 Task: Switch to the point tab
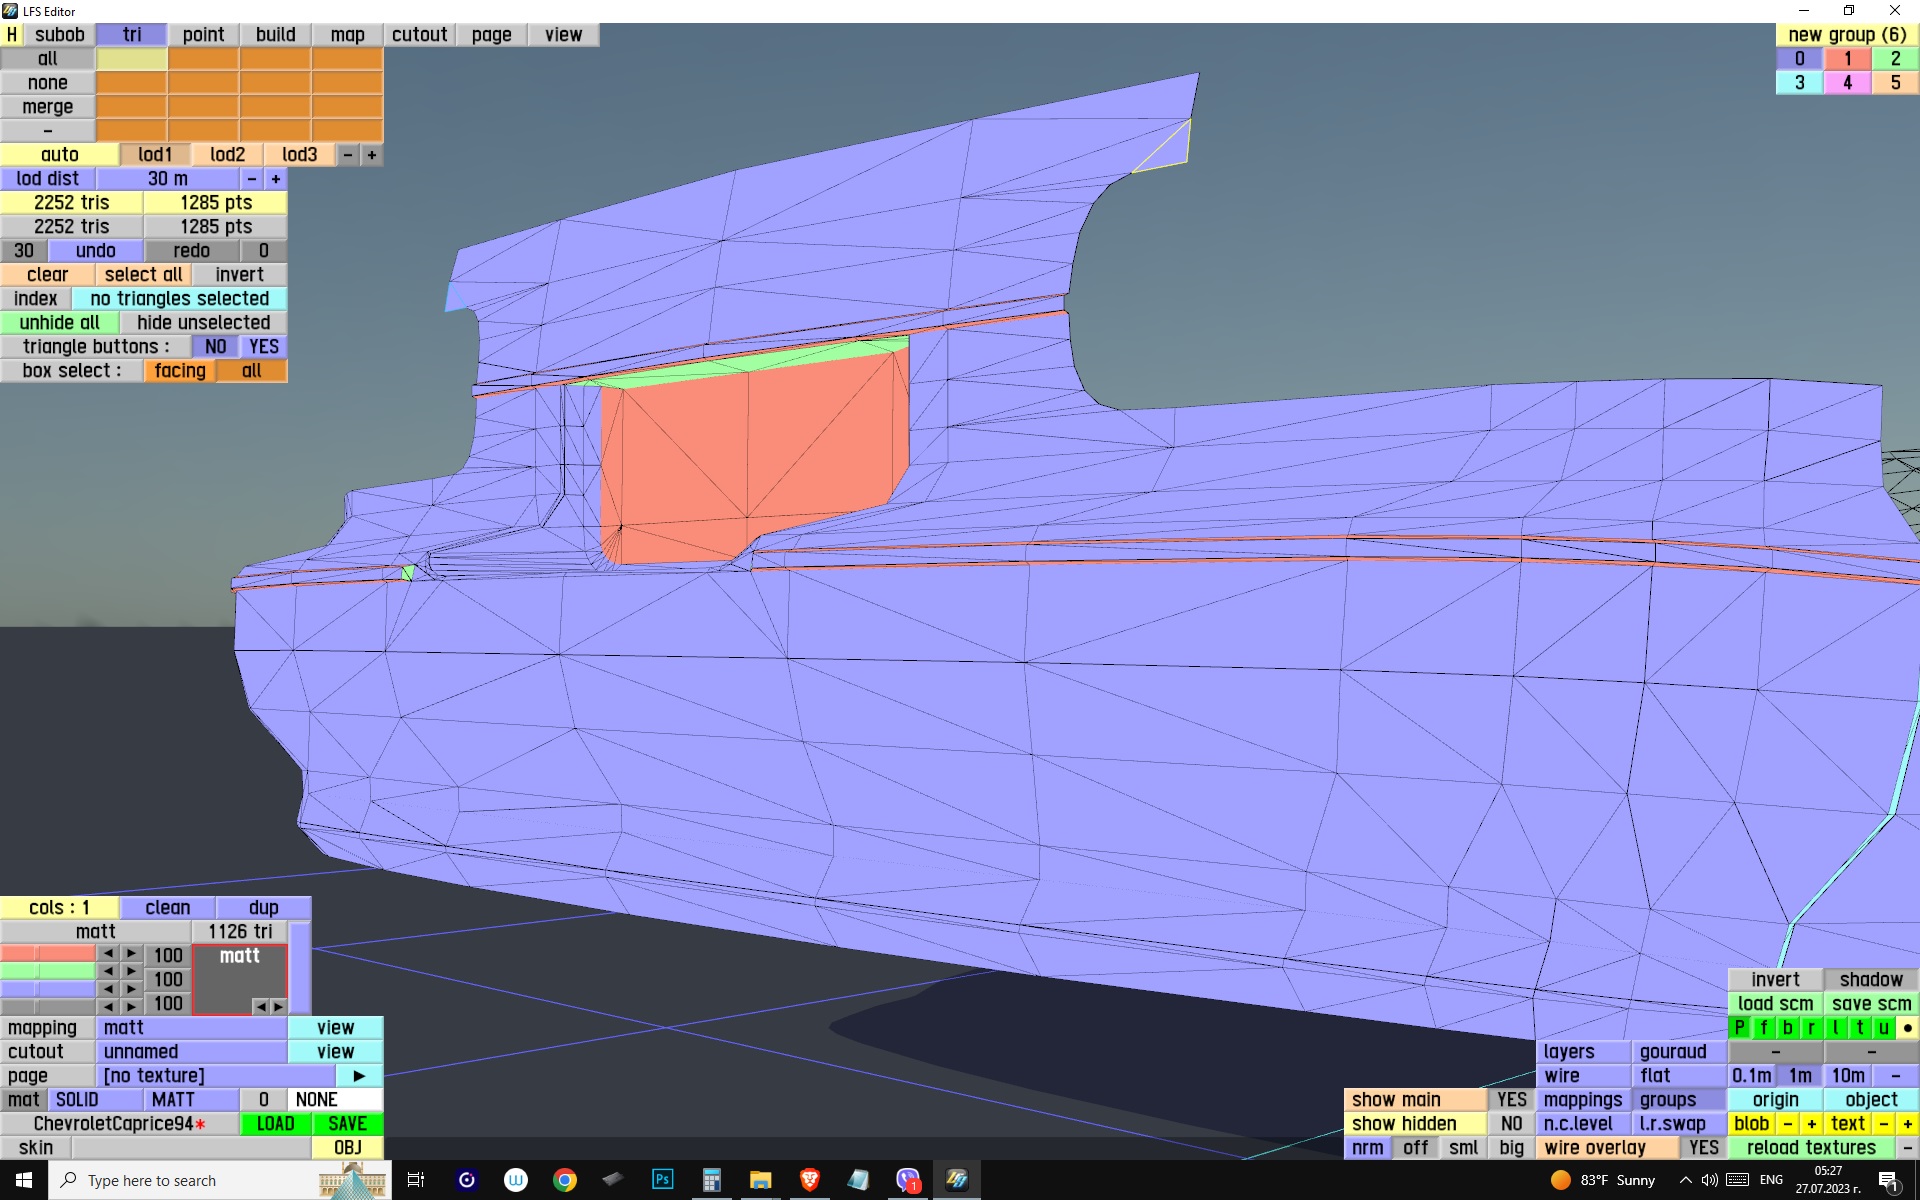(203, 35)
